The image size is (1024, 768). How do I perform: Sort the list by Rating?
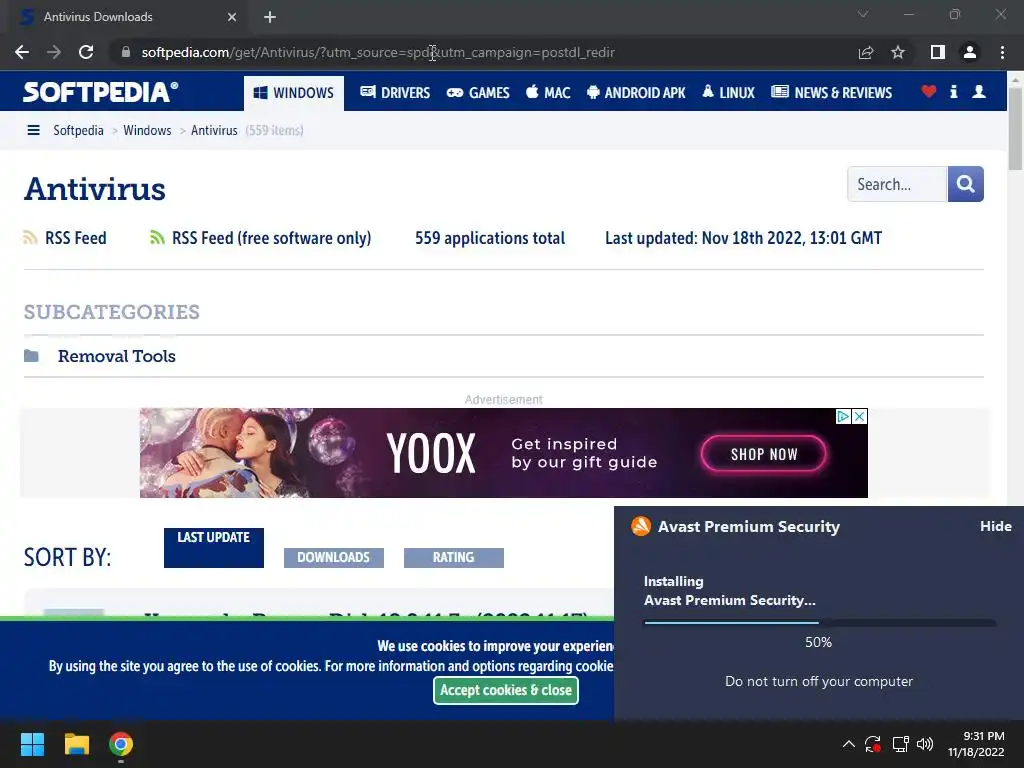[x=454, y=558]
